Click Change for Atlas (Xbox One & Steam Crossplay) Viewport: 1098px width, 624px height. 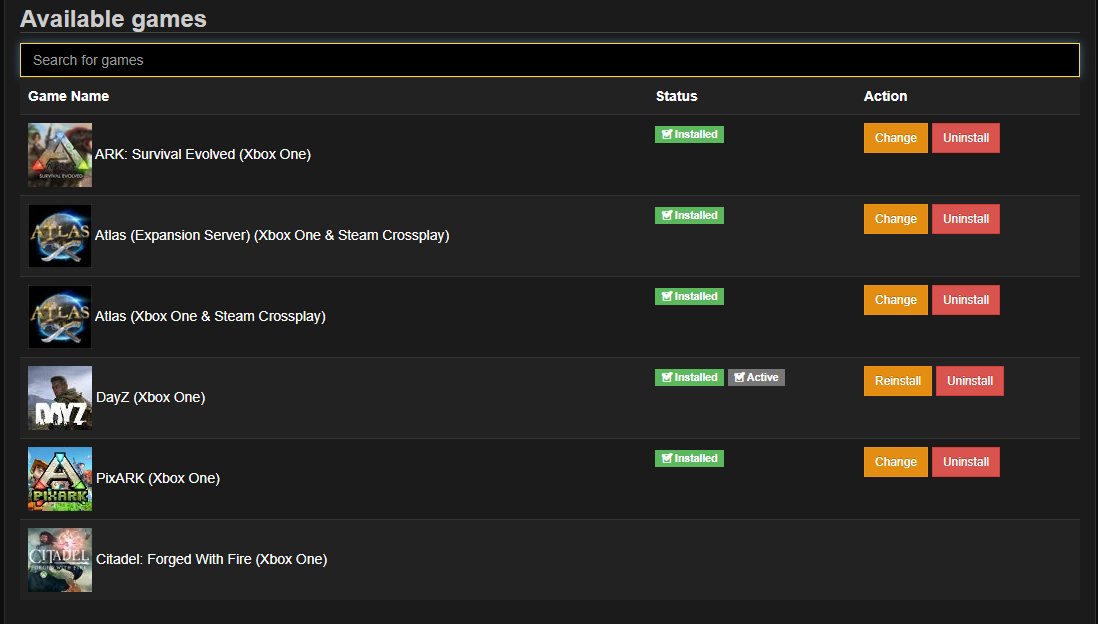896,300
